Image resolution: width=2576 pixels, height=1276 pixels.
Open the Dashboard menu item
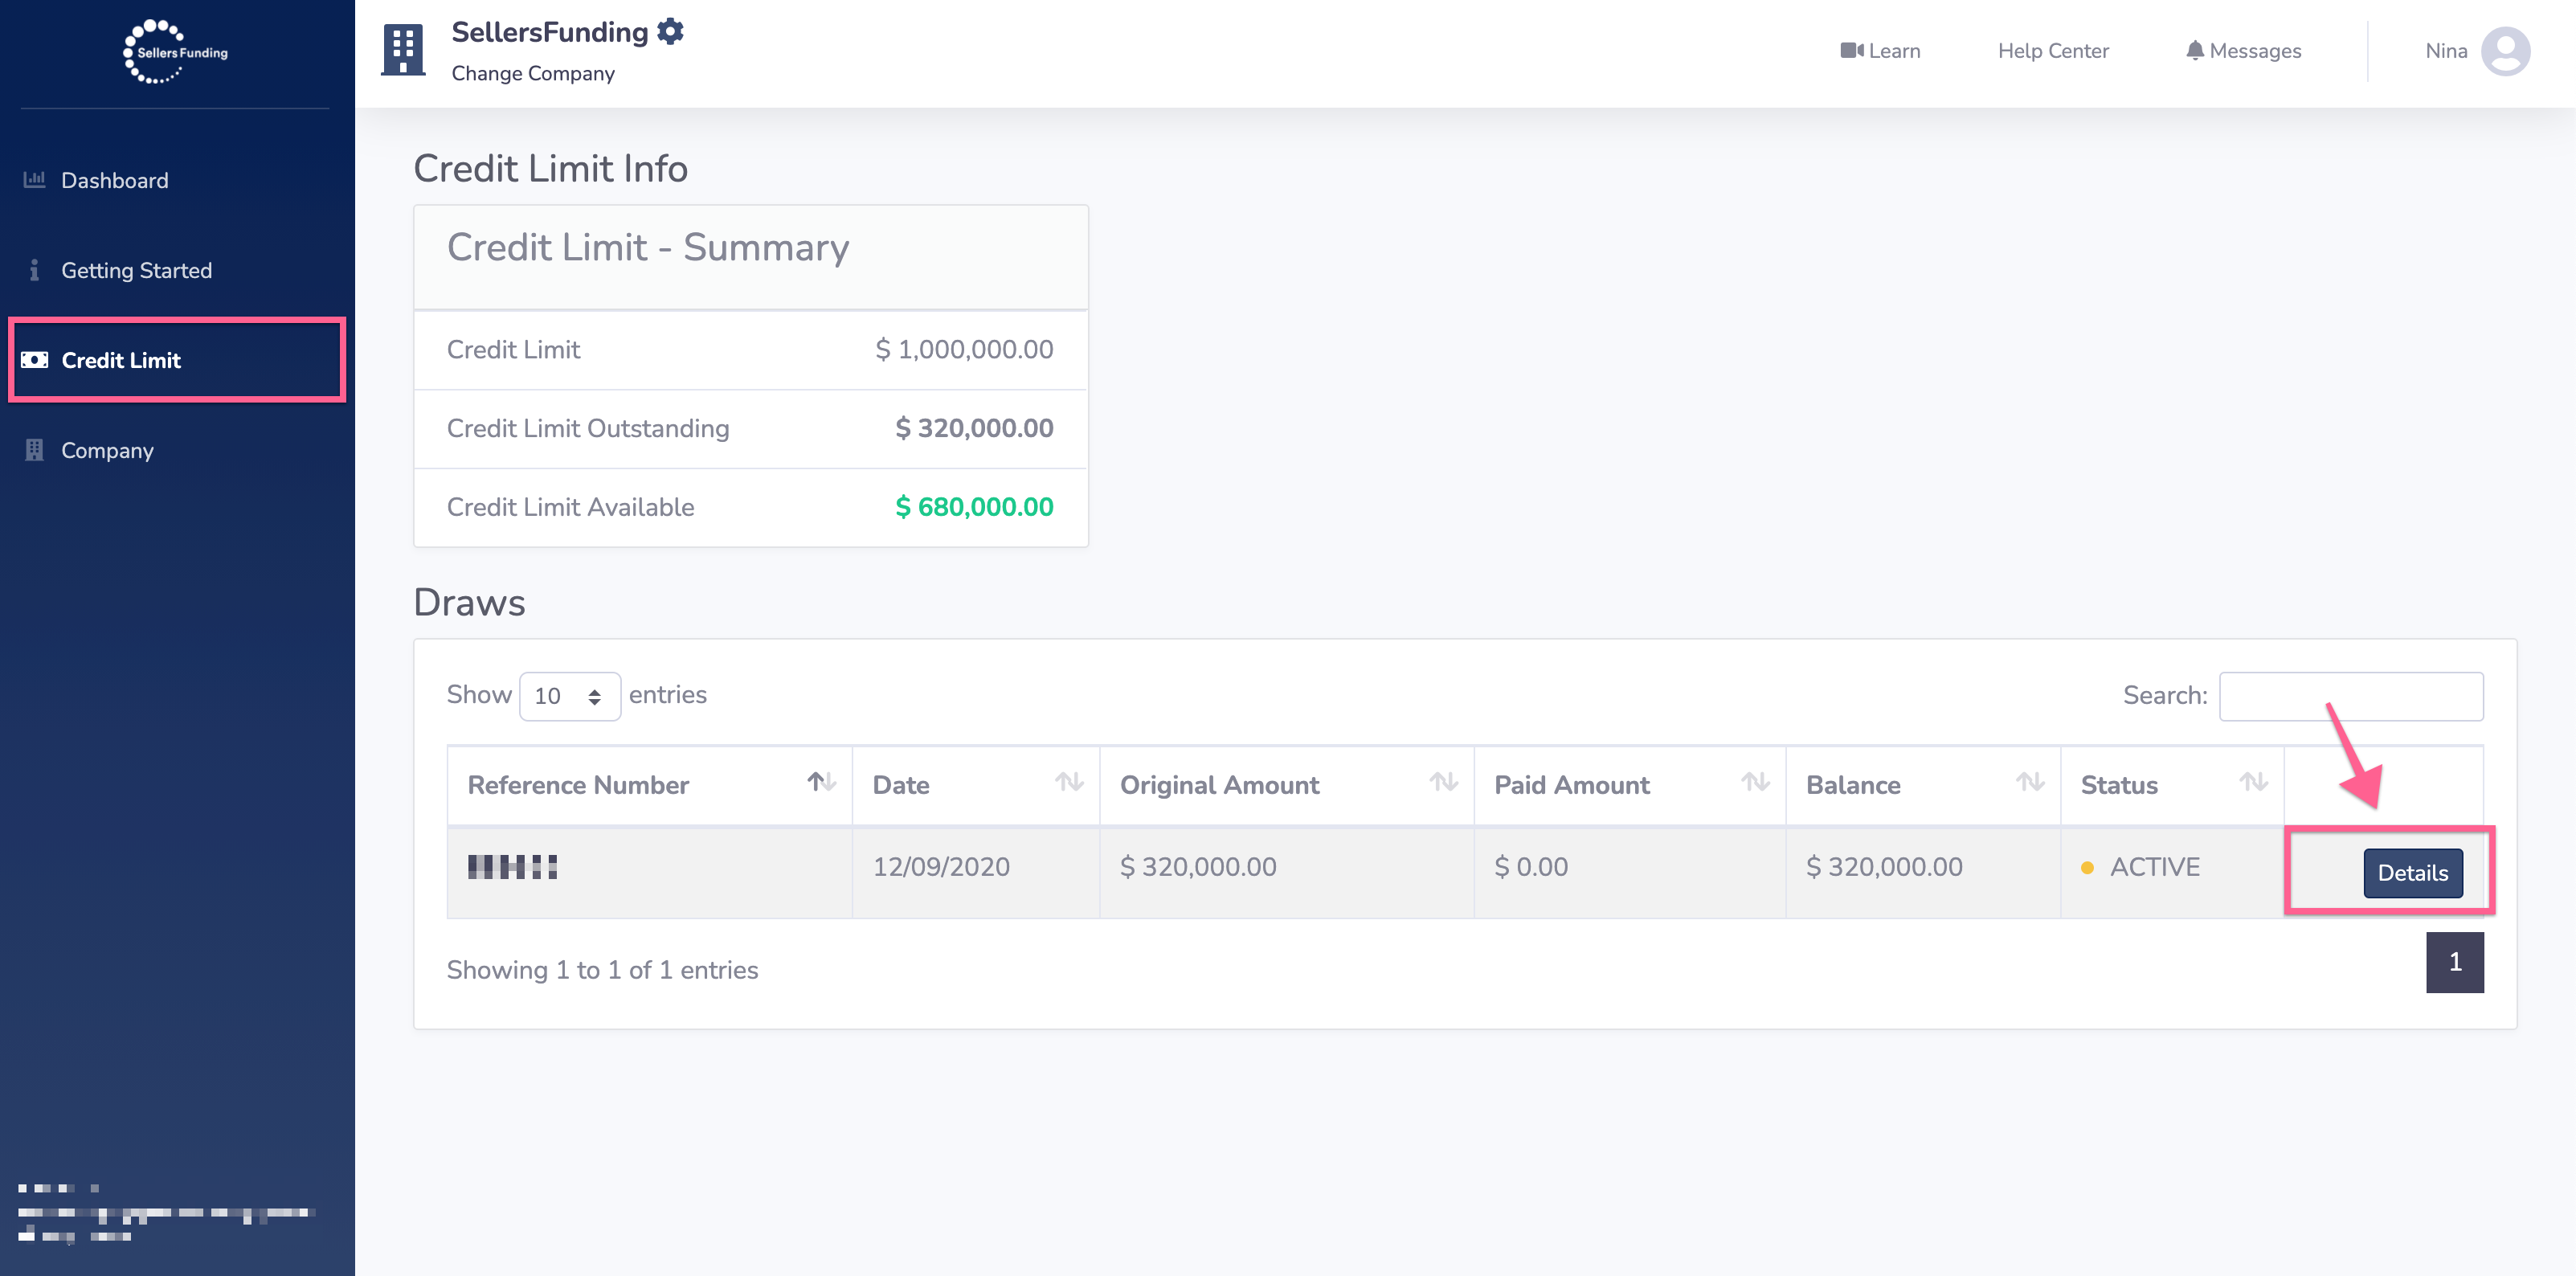click(115, 180)
